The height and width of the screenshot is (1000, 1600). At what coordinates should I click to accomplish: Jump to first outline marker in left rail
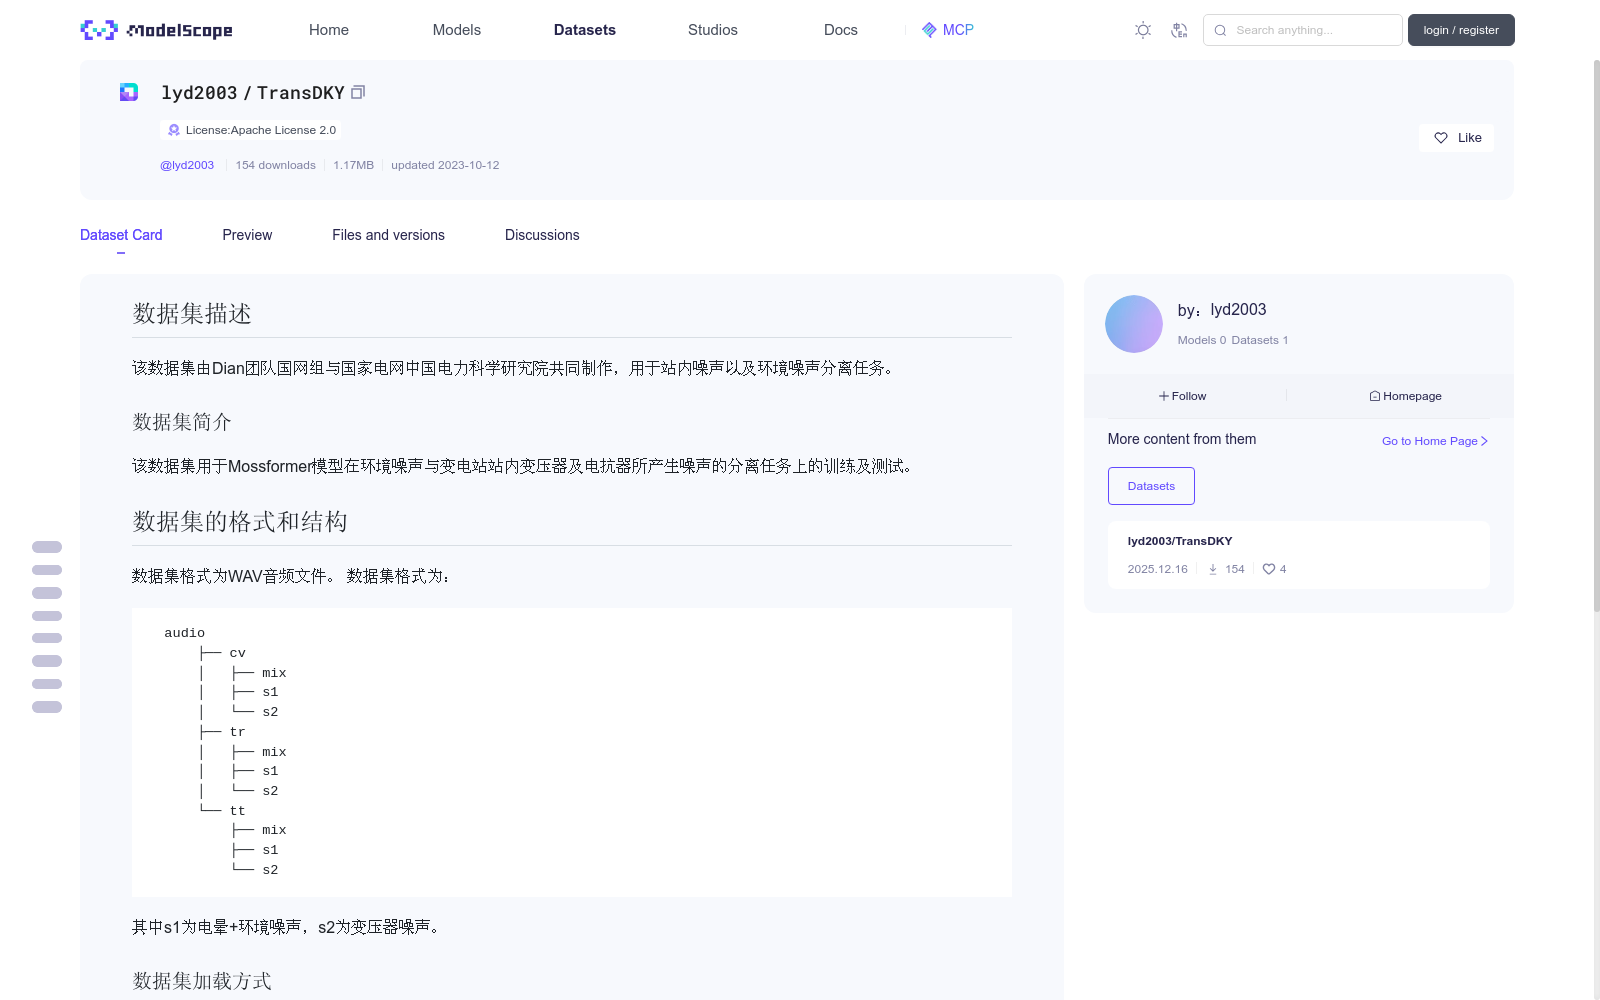(47, 547)
